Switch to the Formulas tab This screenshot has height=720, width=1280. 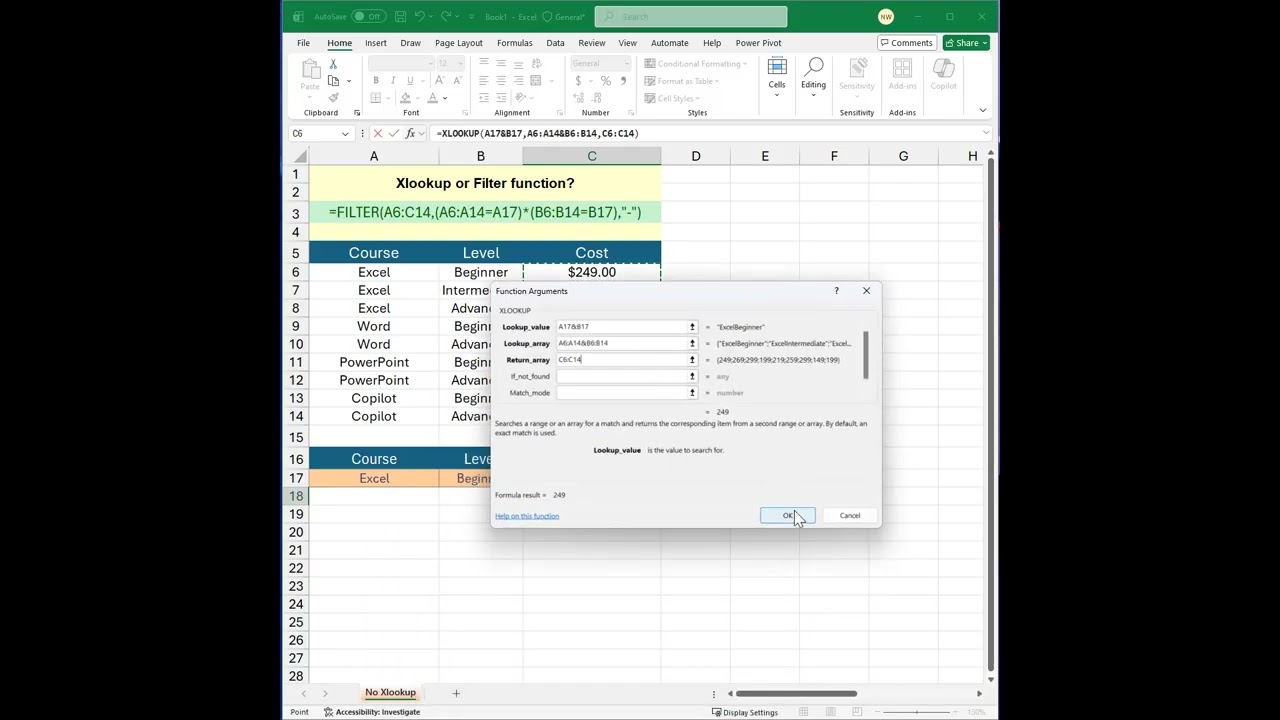point(515,43)
